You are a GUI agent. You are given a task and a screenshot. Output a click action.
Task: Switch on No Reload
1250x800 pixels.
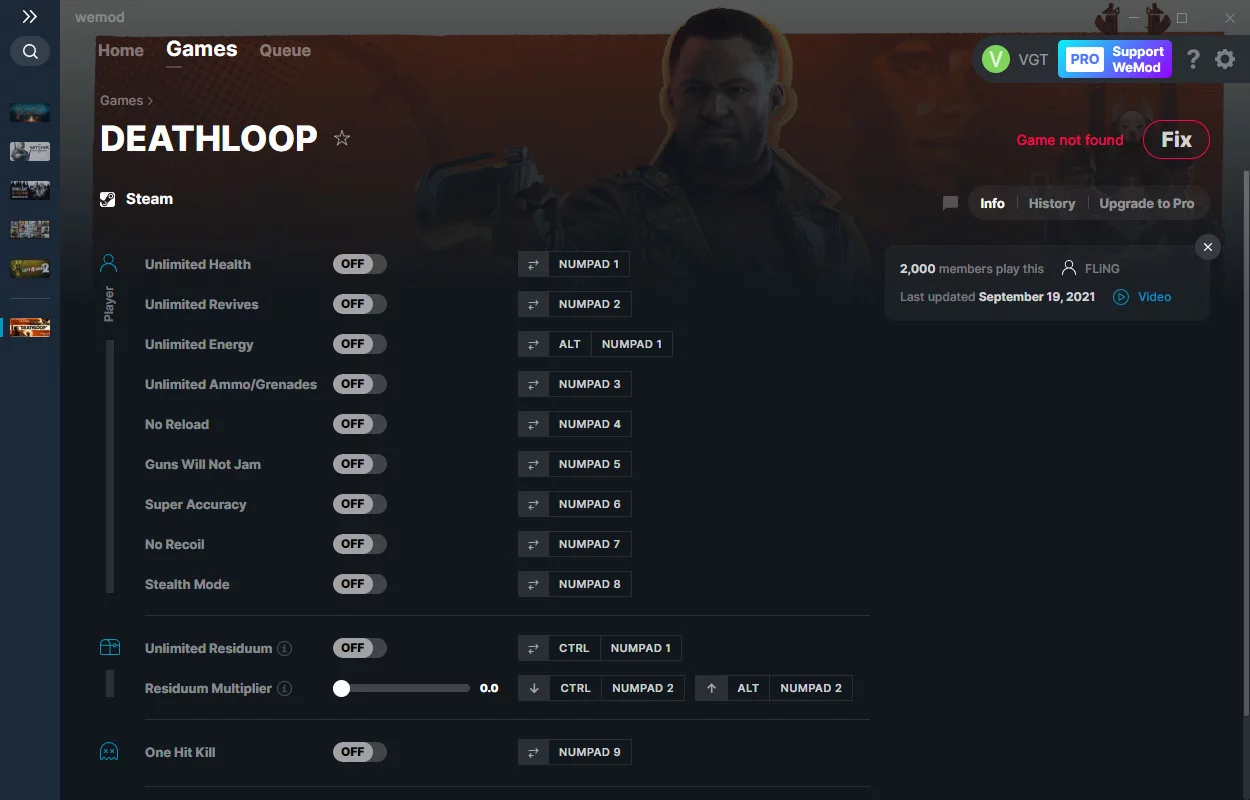[x=359, y=424]
